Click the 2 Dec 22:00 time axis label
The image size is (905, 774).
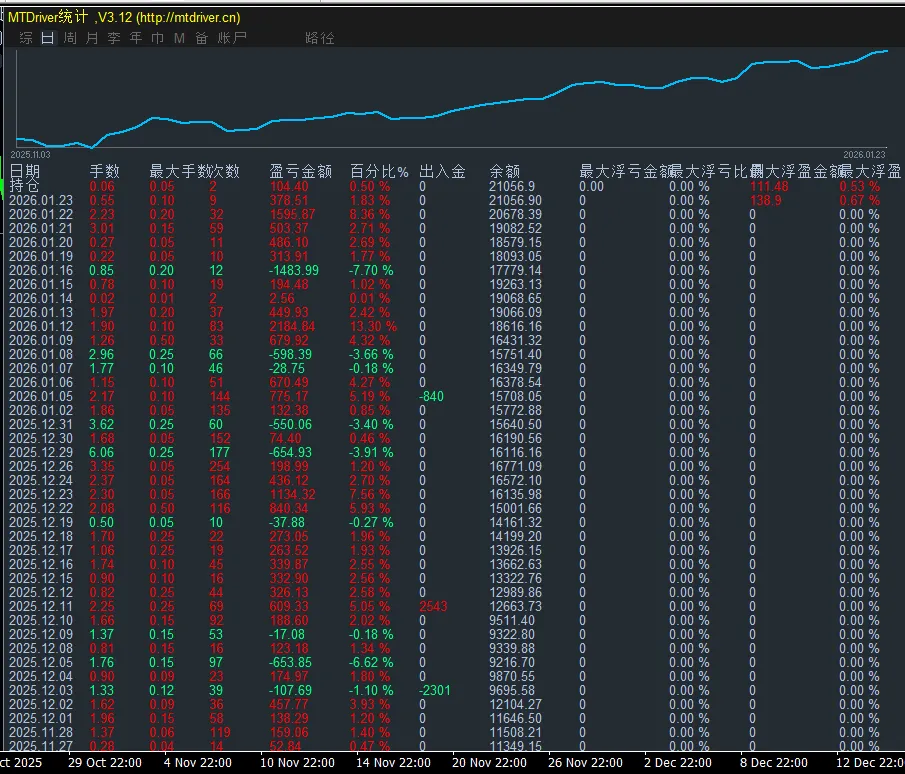click(678, 762)
